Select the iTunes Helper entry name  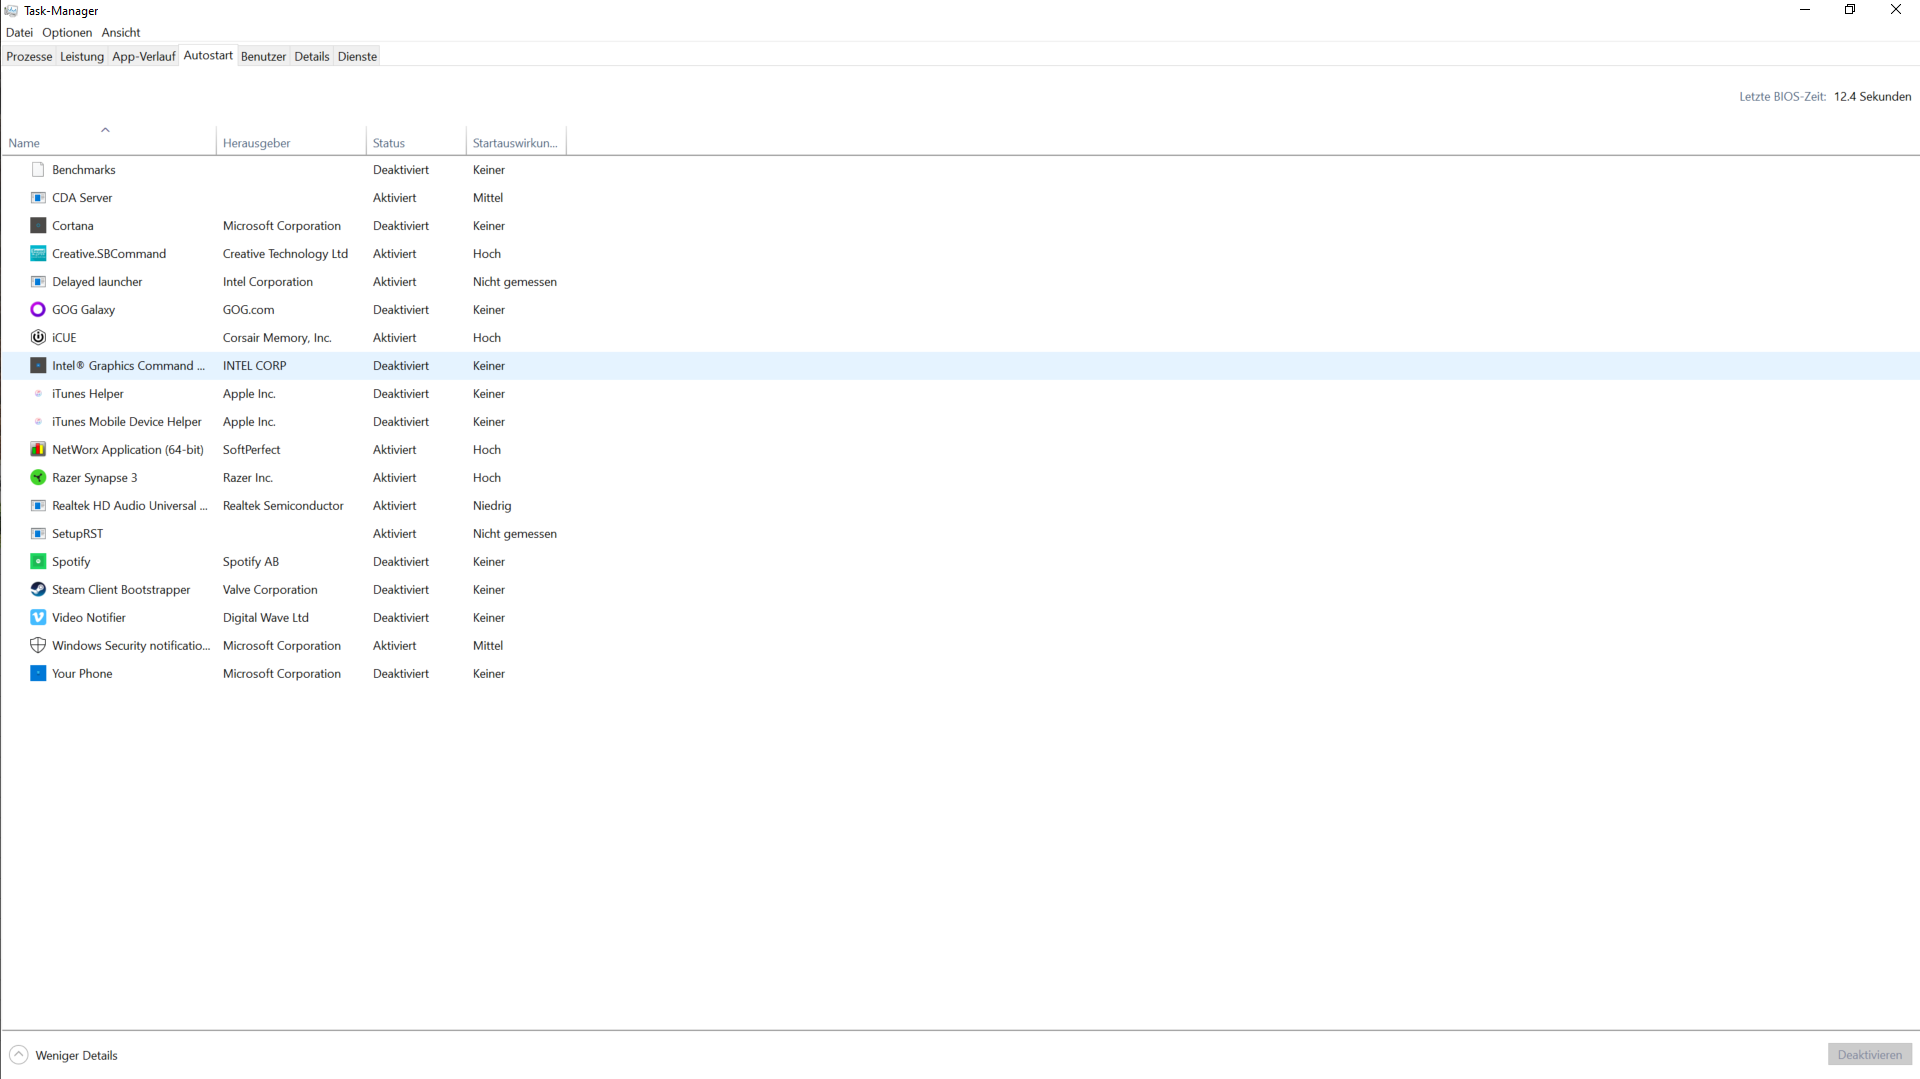pos(88,394)
